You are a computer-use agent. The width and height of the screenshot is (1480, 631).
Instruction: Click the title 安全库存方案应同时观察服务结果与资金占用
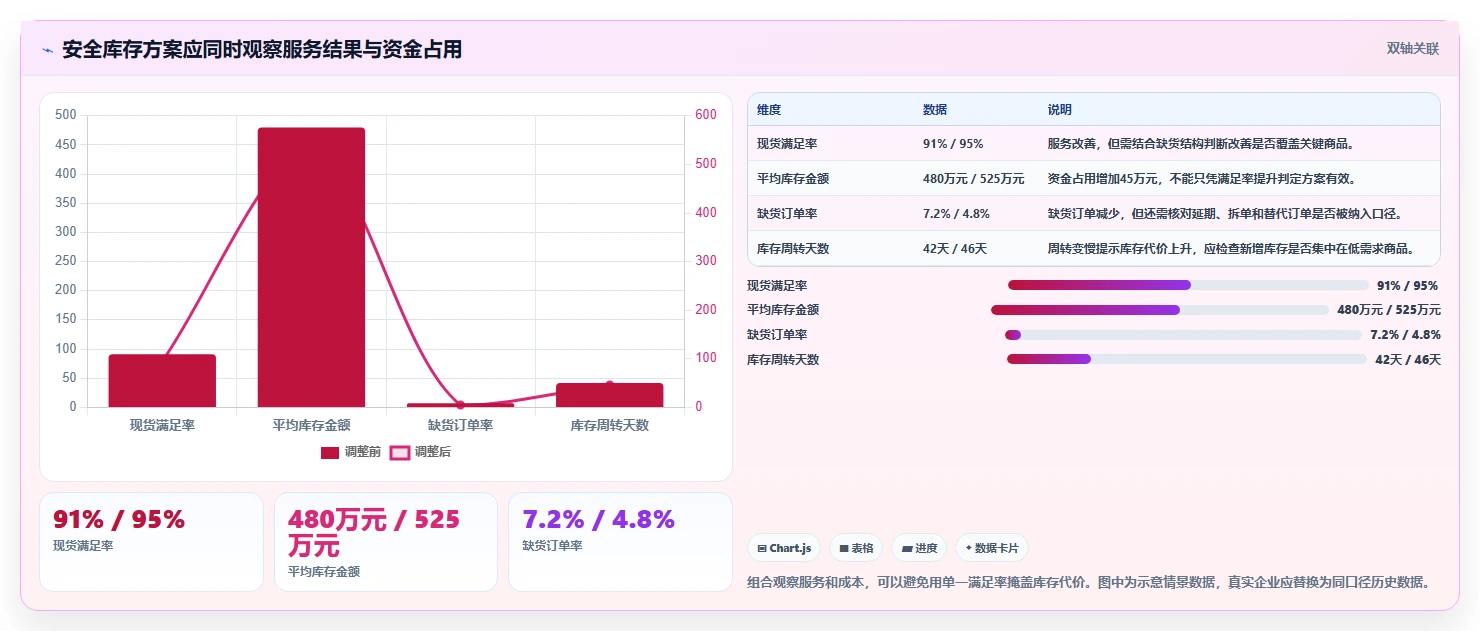click(262, 49)
